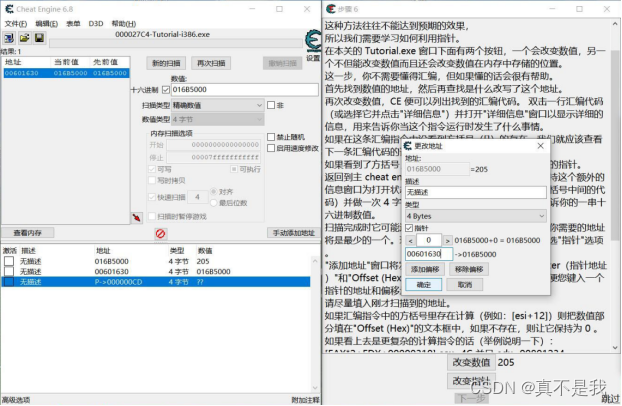Enable 禁止随机 checkbox
Screen dimensions: 622x406
click(x=271, y=137)
